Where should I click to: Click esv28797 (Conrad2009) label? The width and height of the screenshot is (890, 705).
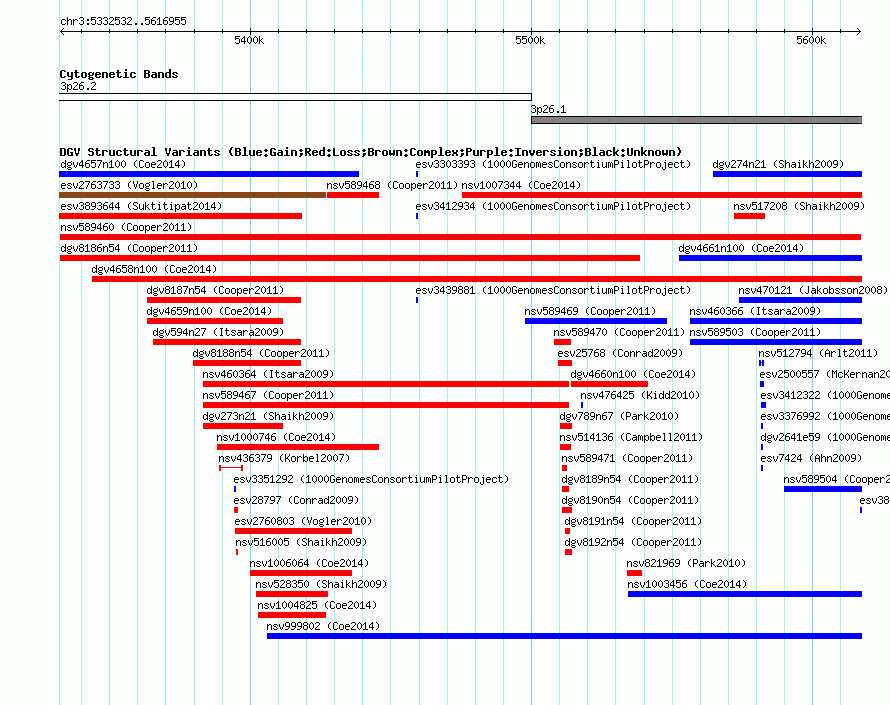tap(296, 501)
